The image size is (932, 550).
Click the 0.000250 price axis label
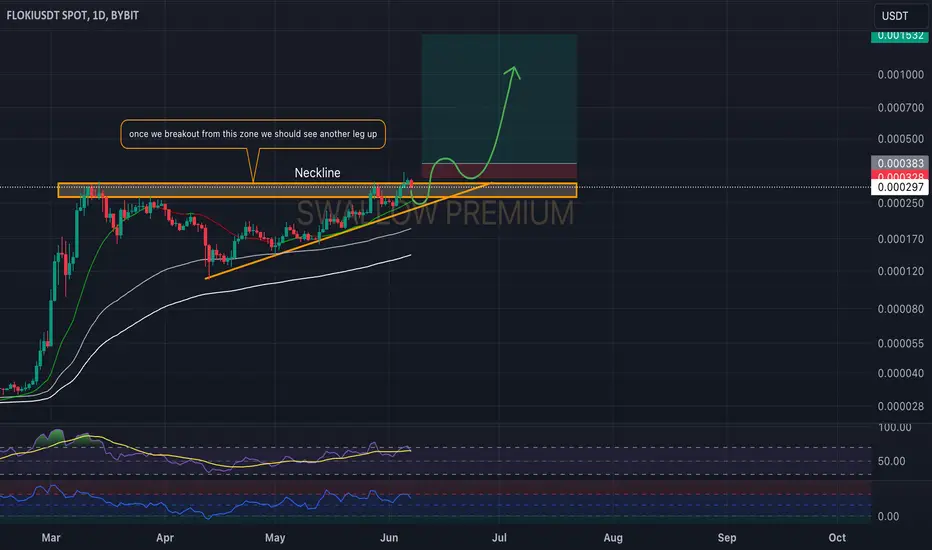[900, 203]
